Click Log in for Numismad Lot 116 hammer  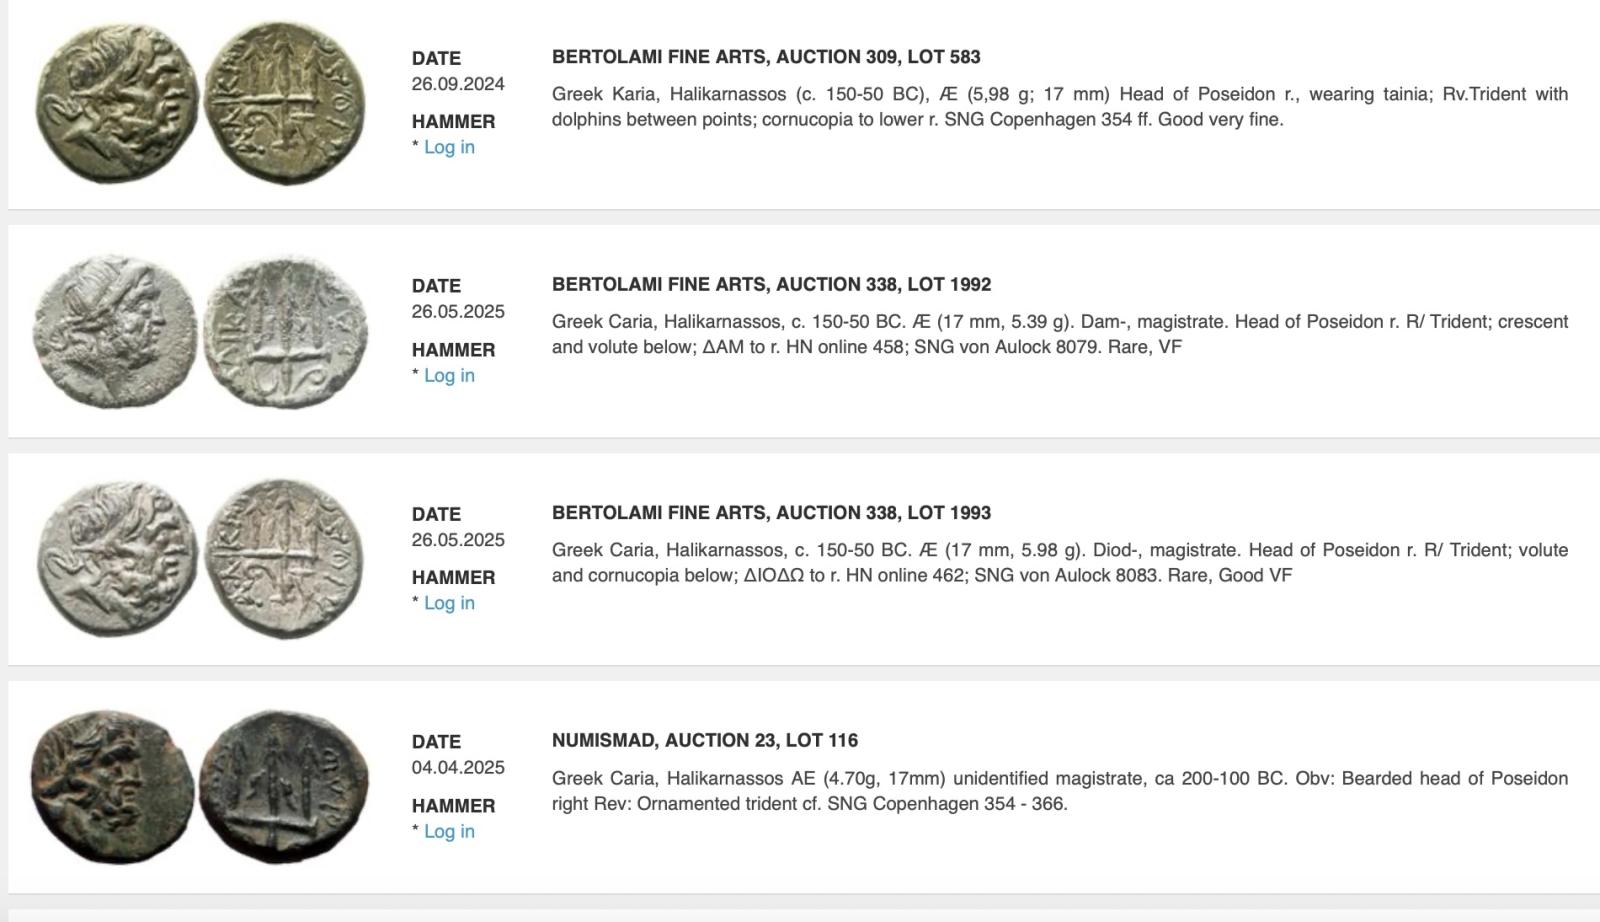[449, 831]
